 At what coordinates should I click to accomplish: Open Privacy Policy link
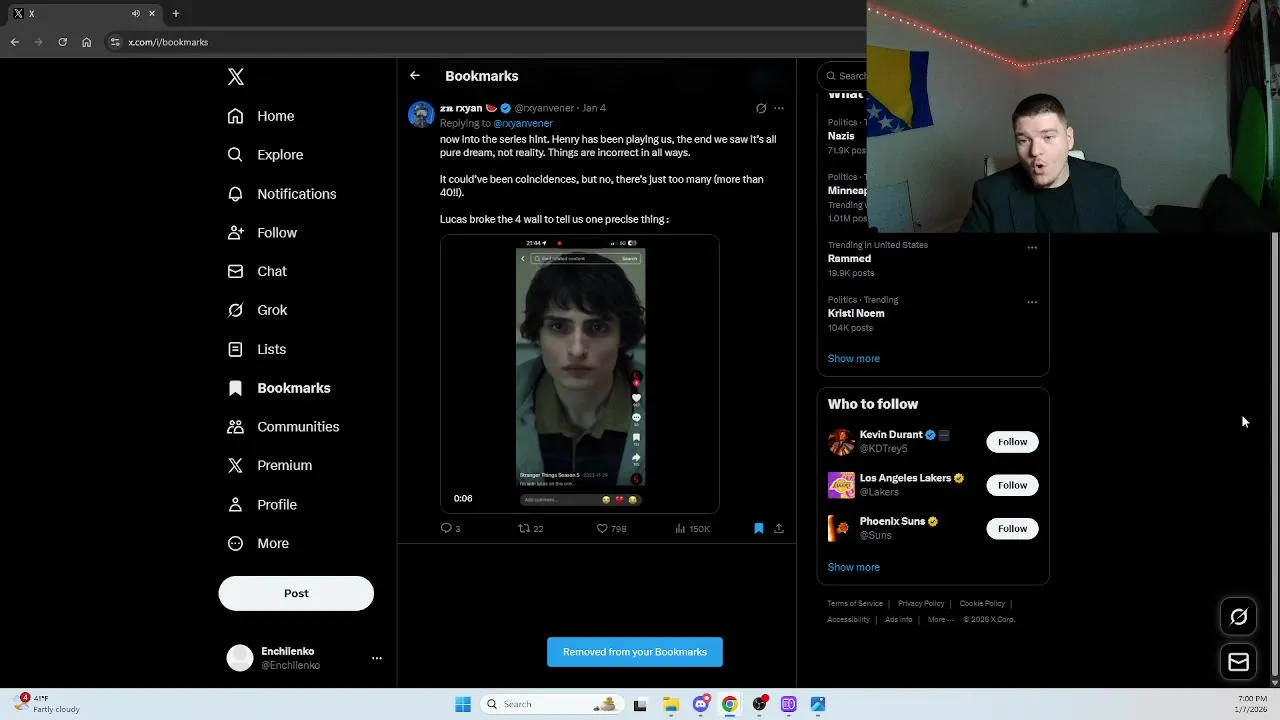tap(921, 603)
